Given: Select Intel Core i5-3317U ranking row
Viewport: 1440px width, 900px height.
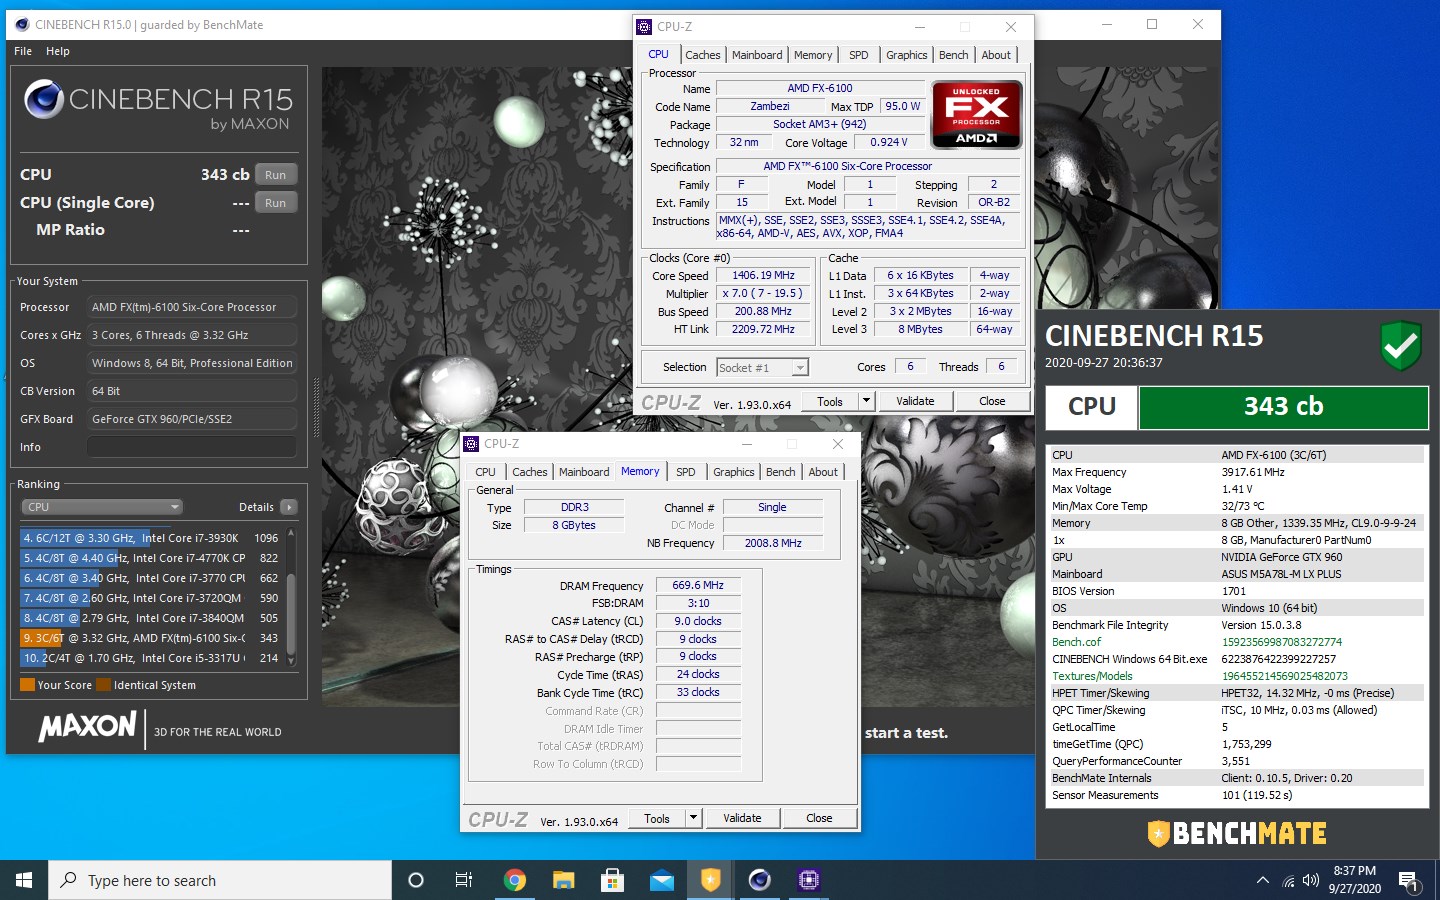Looking at the screenshot, I should pyautogui.click(x=151, y=658).
